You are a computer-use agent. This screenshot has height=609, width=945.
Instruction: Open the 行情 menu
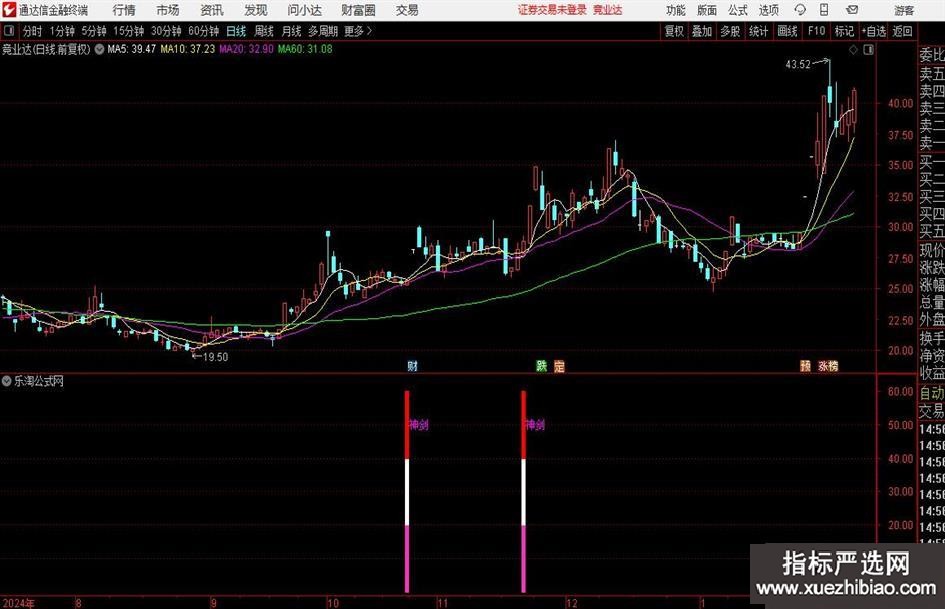point(124,9)
